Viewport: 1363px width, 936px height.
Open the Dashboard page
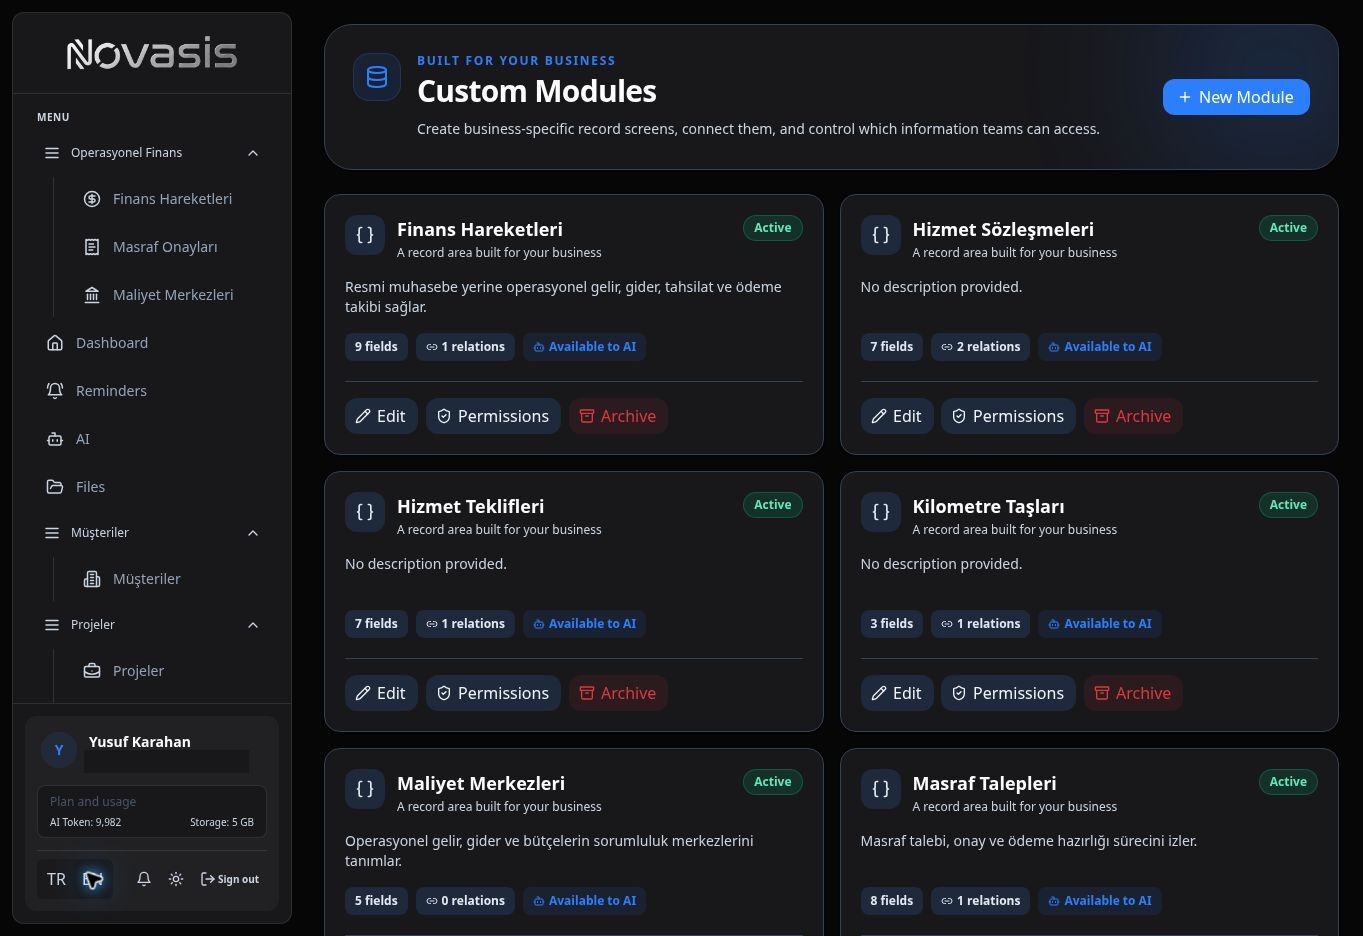(x=153, y=343)
